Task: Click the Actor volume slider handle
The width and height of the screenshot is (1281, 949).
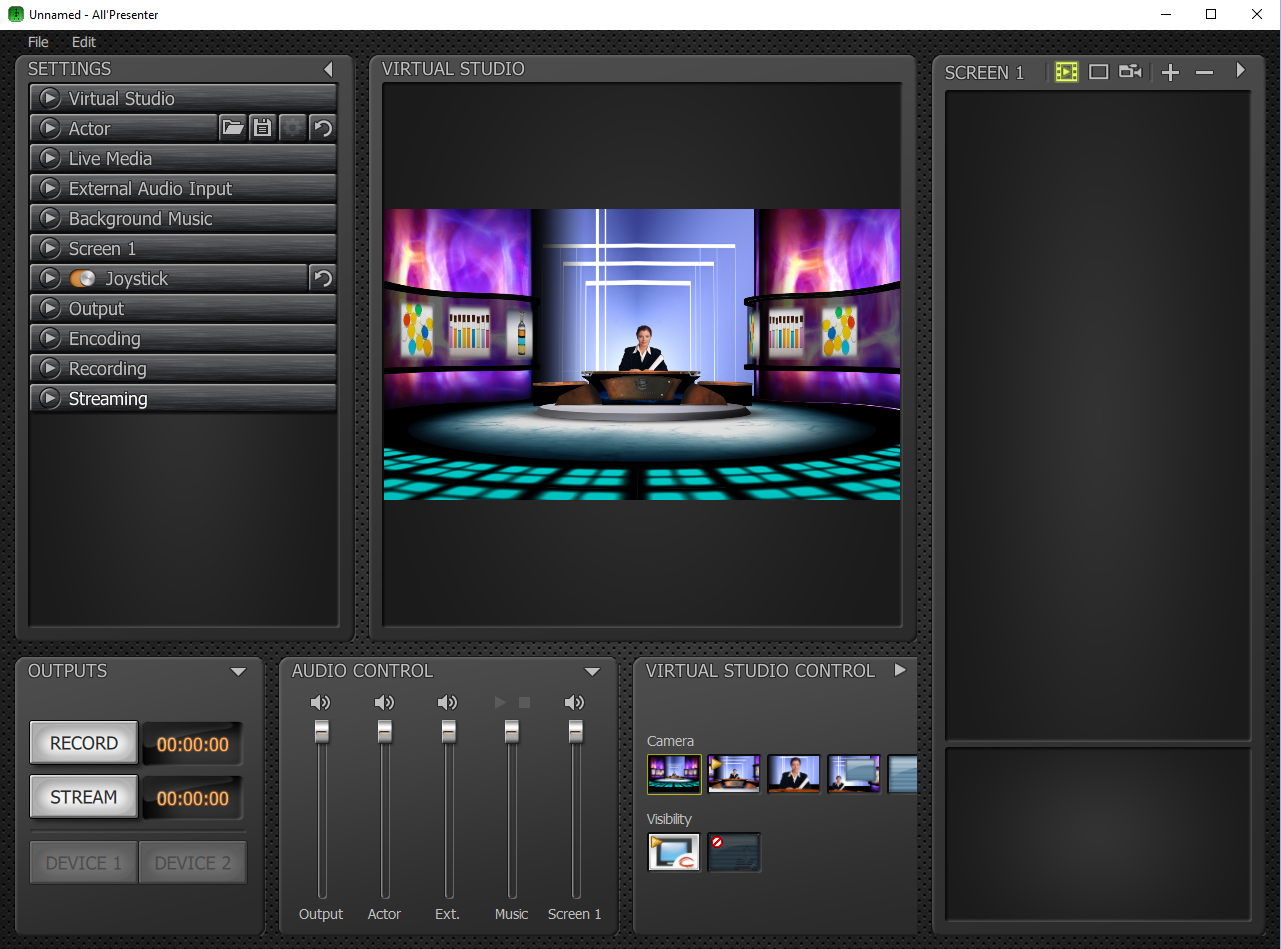Action: pos(385,731)
